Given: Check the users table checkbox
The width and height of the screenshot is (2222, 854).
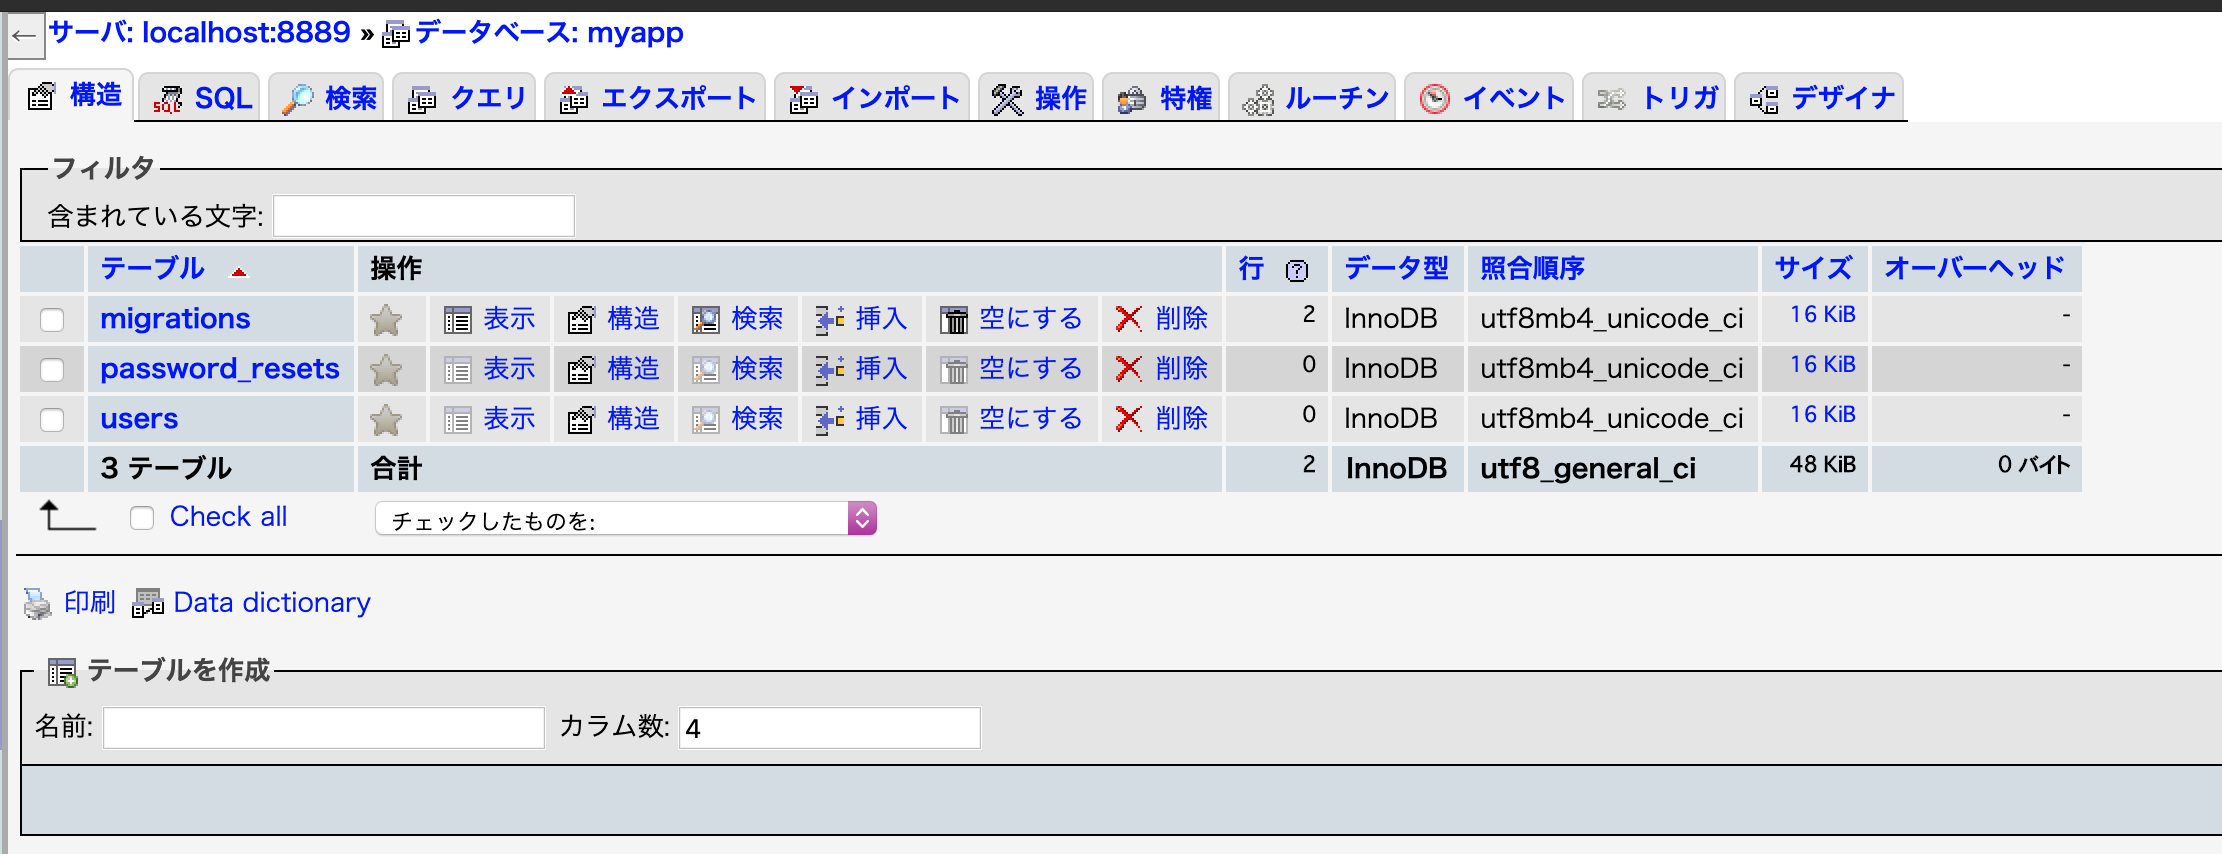Looking at the screenshot, I should (52, 420).
